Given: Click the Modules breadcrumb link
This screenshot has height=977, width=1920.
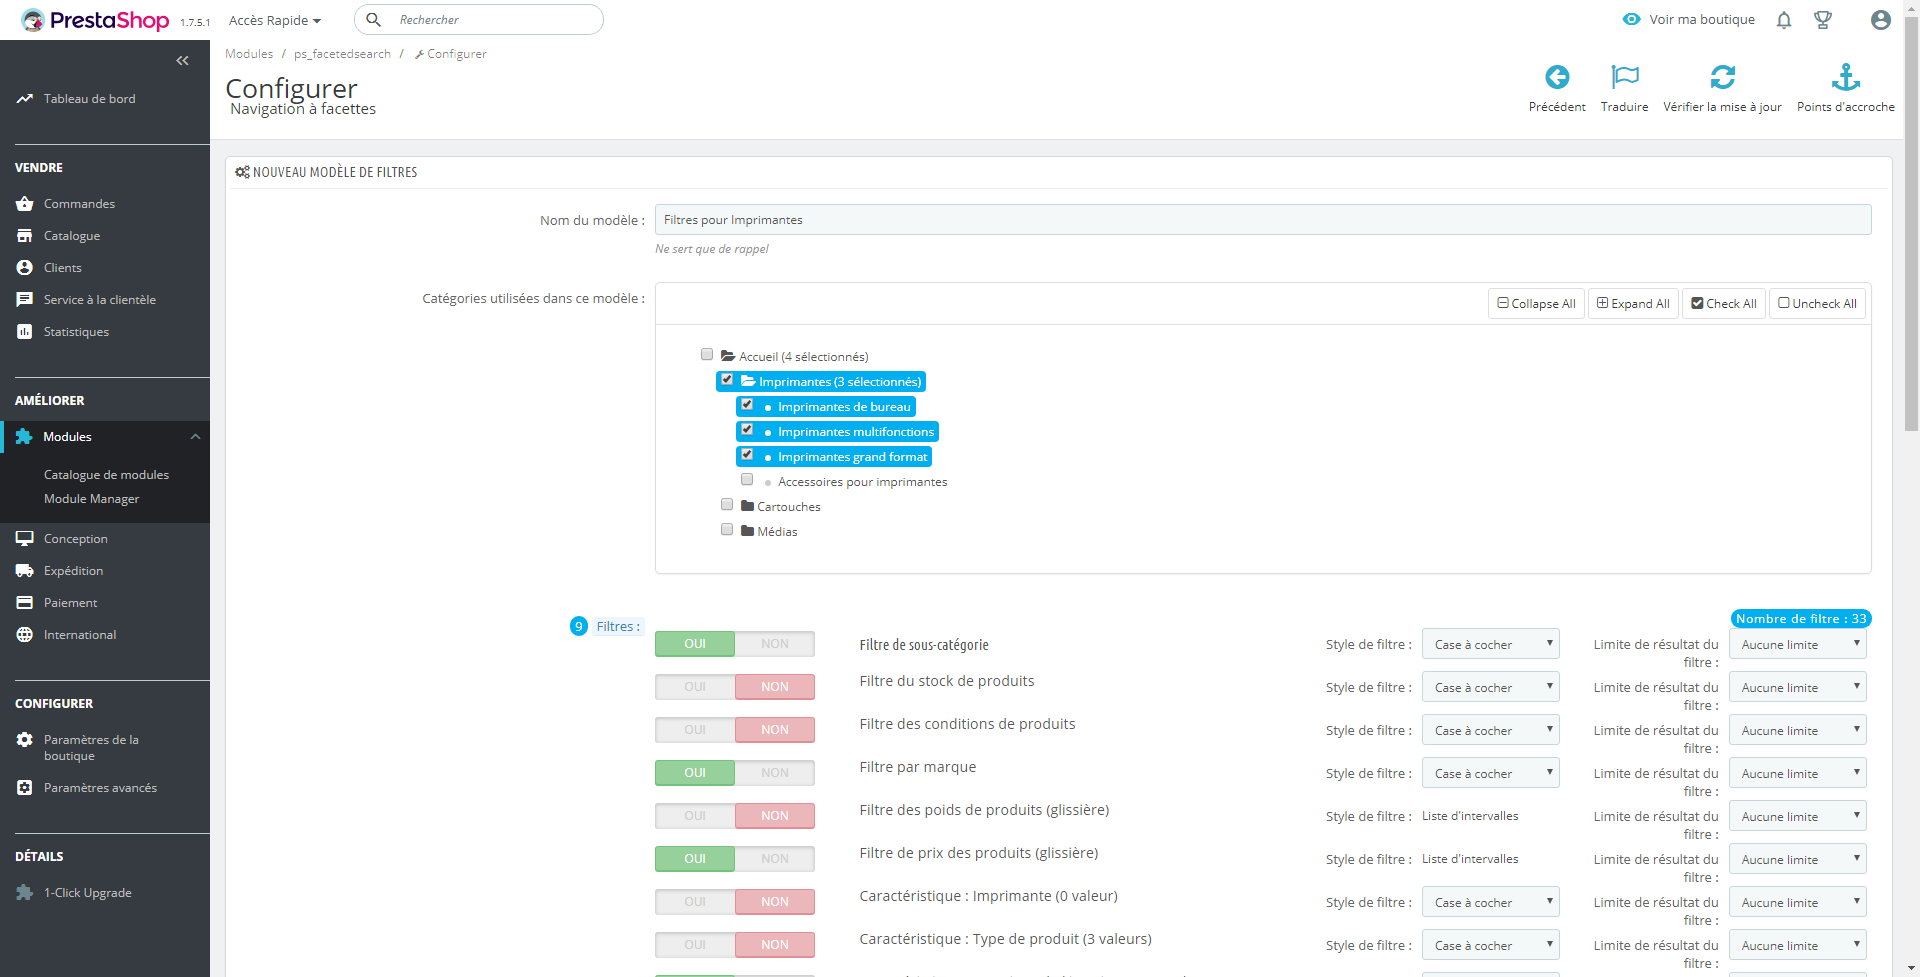Looking at the screenshot, I should coord(249,54).
